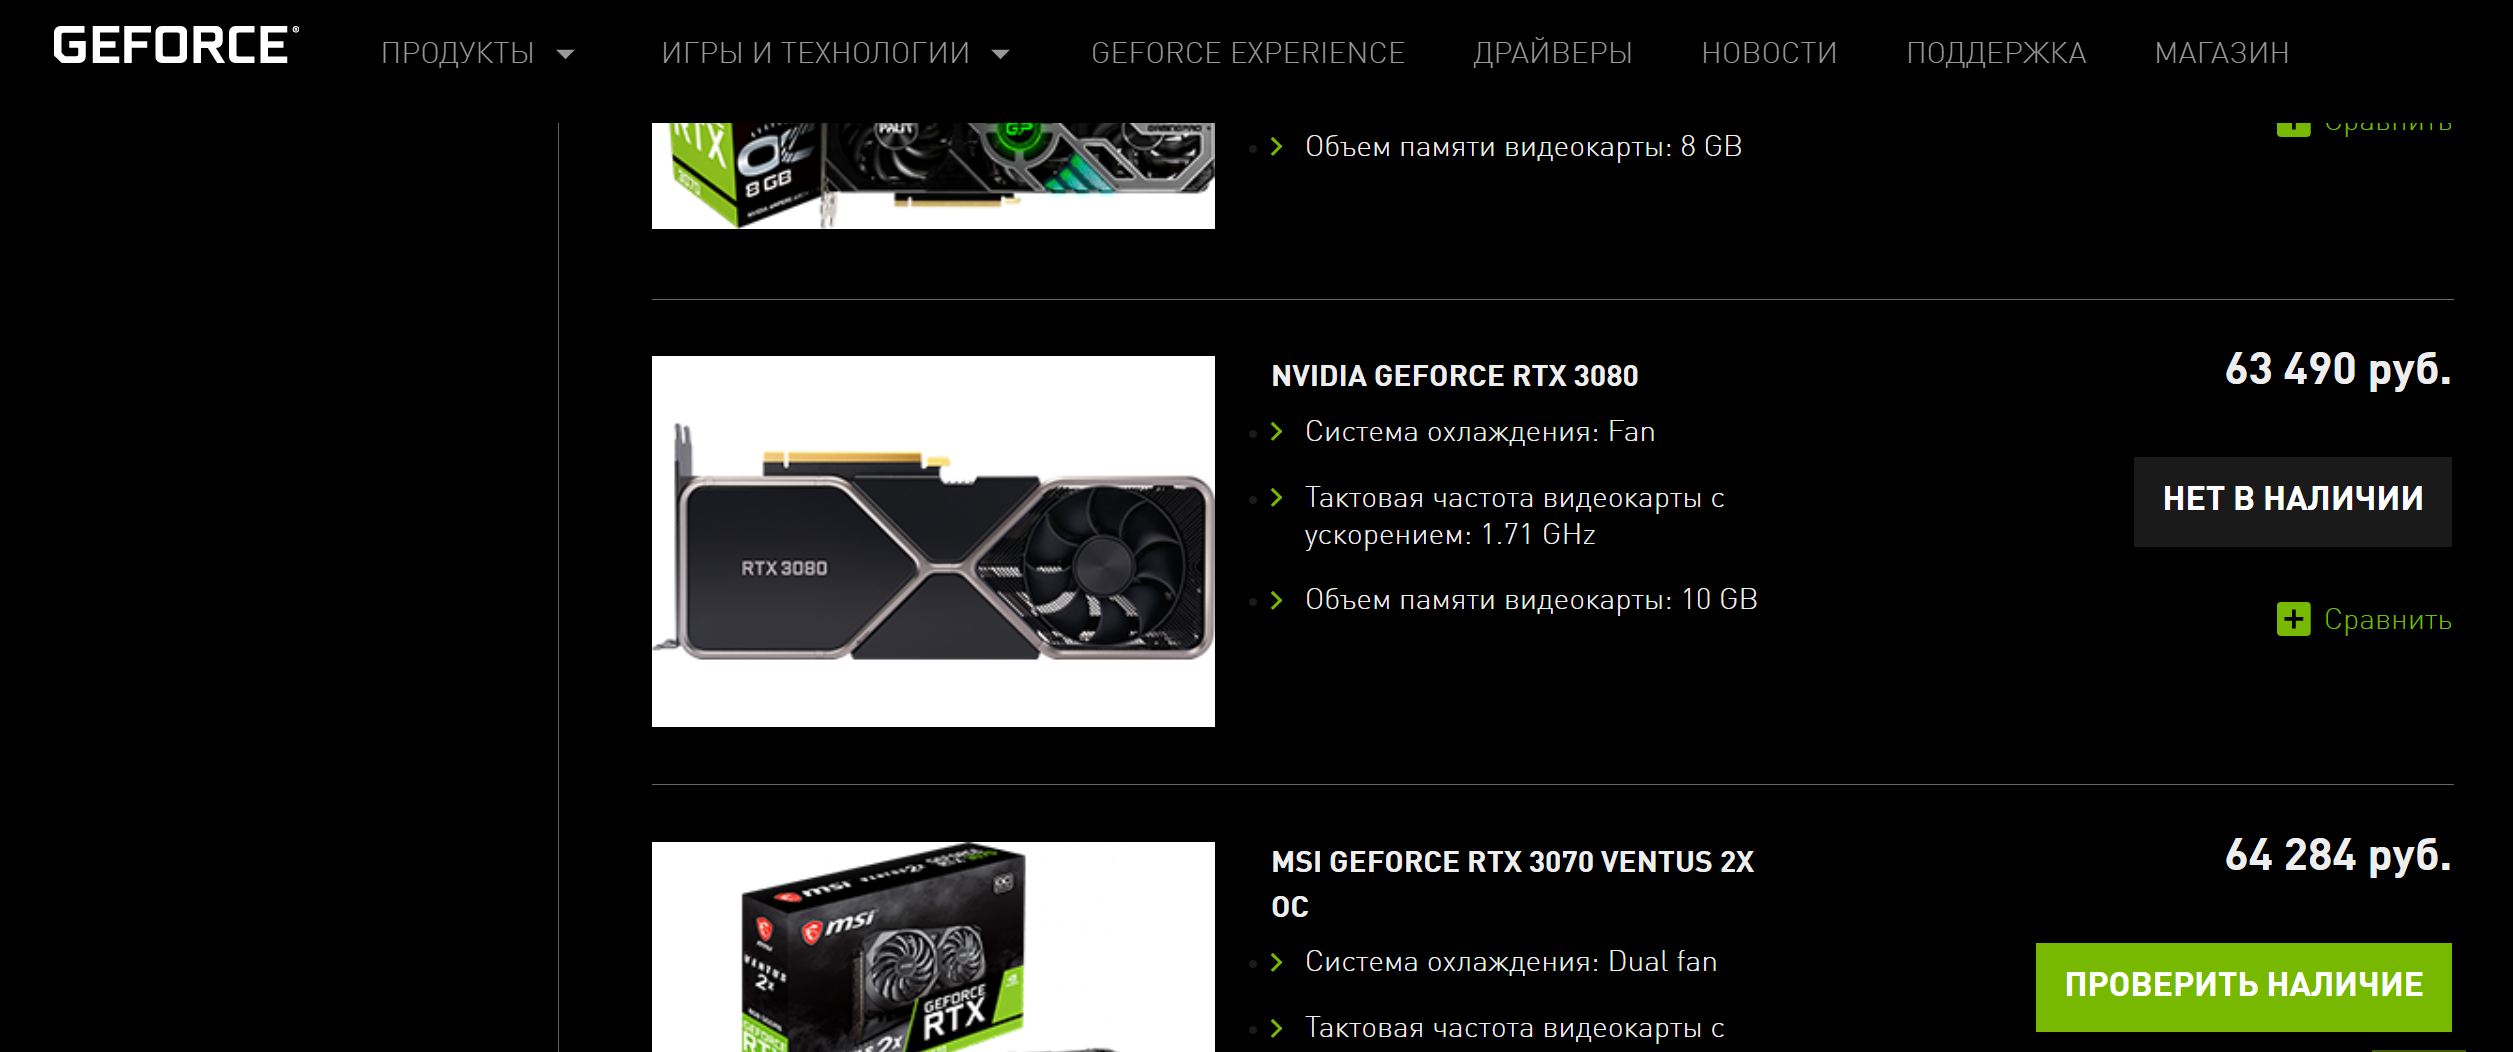
Task: Click the GeForce logo
Action: coord(176,45)
